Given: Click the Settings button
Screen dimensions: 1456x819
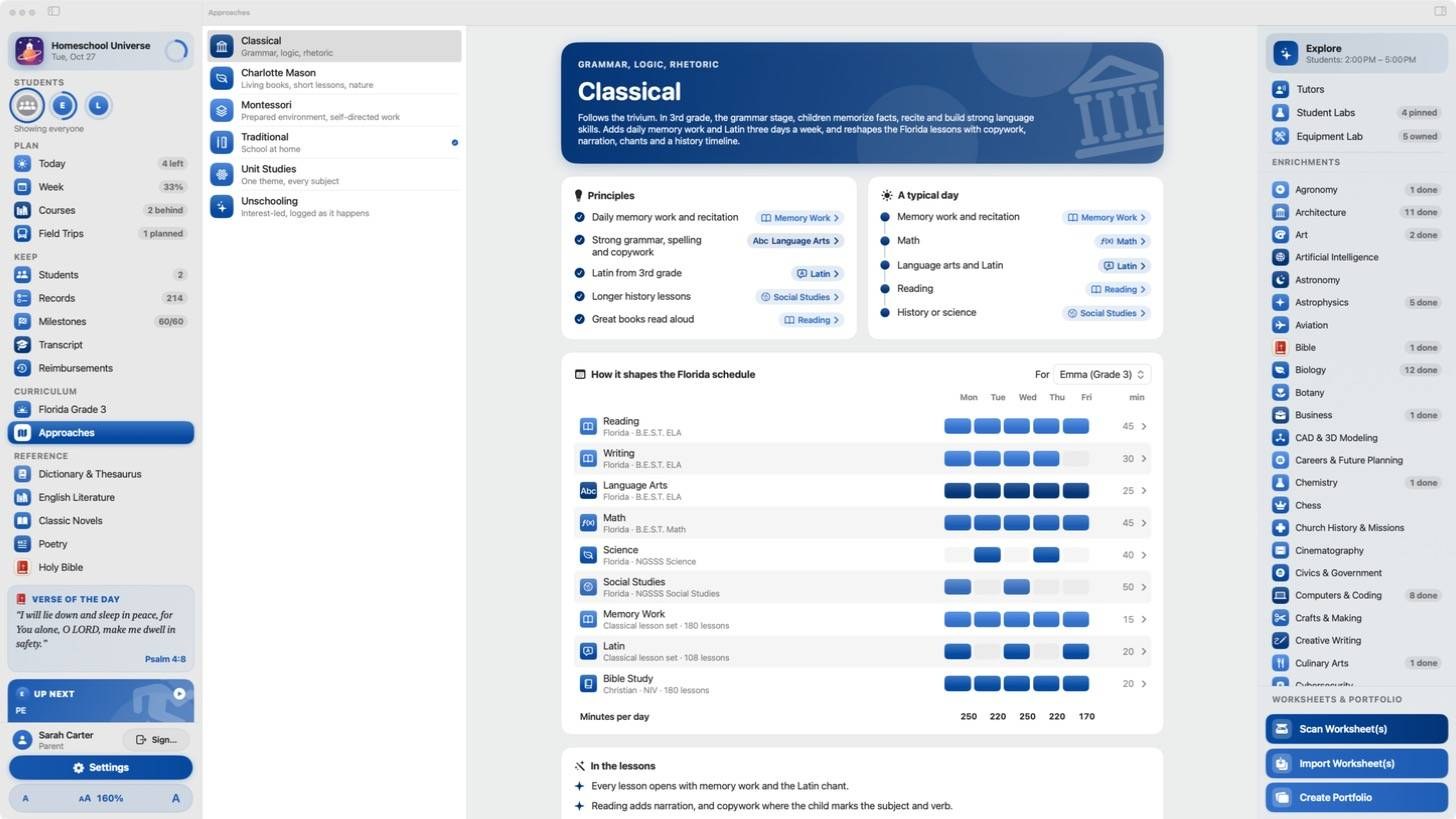Looking at the screenshot, I should [100, 768].
